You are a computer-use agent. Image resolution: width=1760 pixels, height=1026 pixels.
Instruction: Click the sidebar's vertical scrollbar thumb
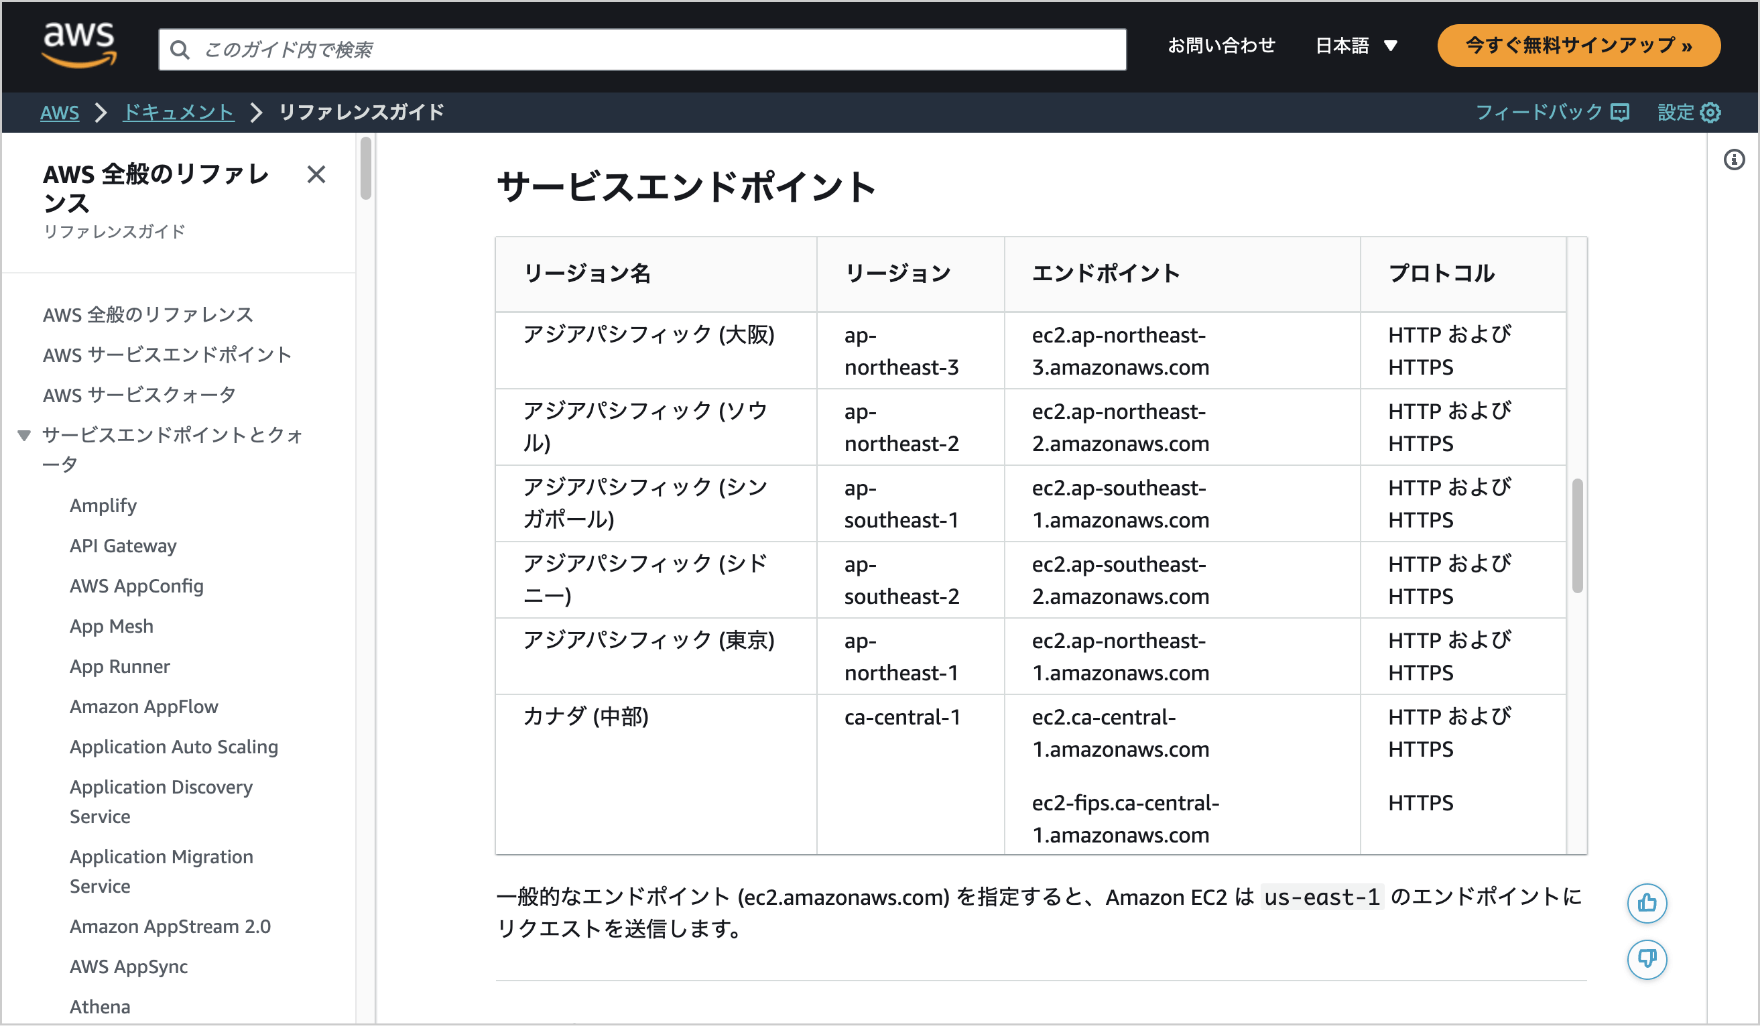pos(366,168)
